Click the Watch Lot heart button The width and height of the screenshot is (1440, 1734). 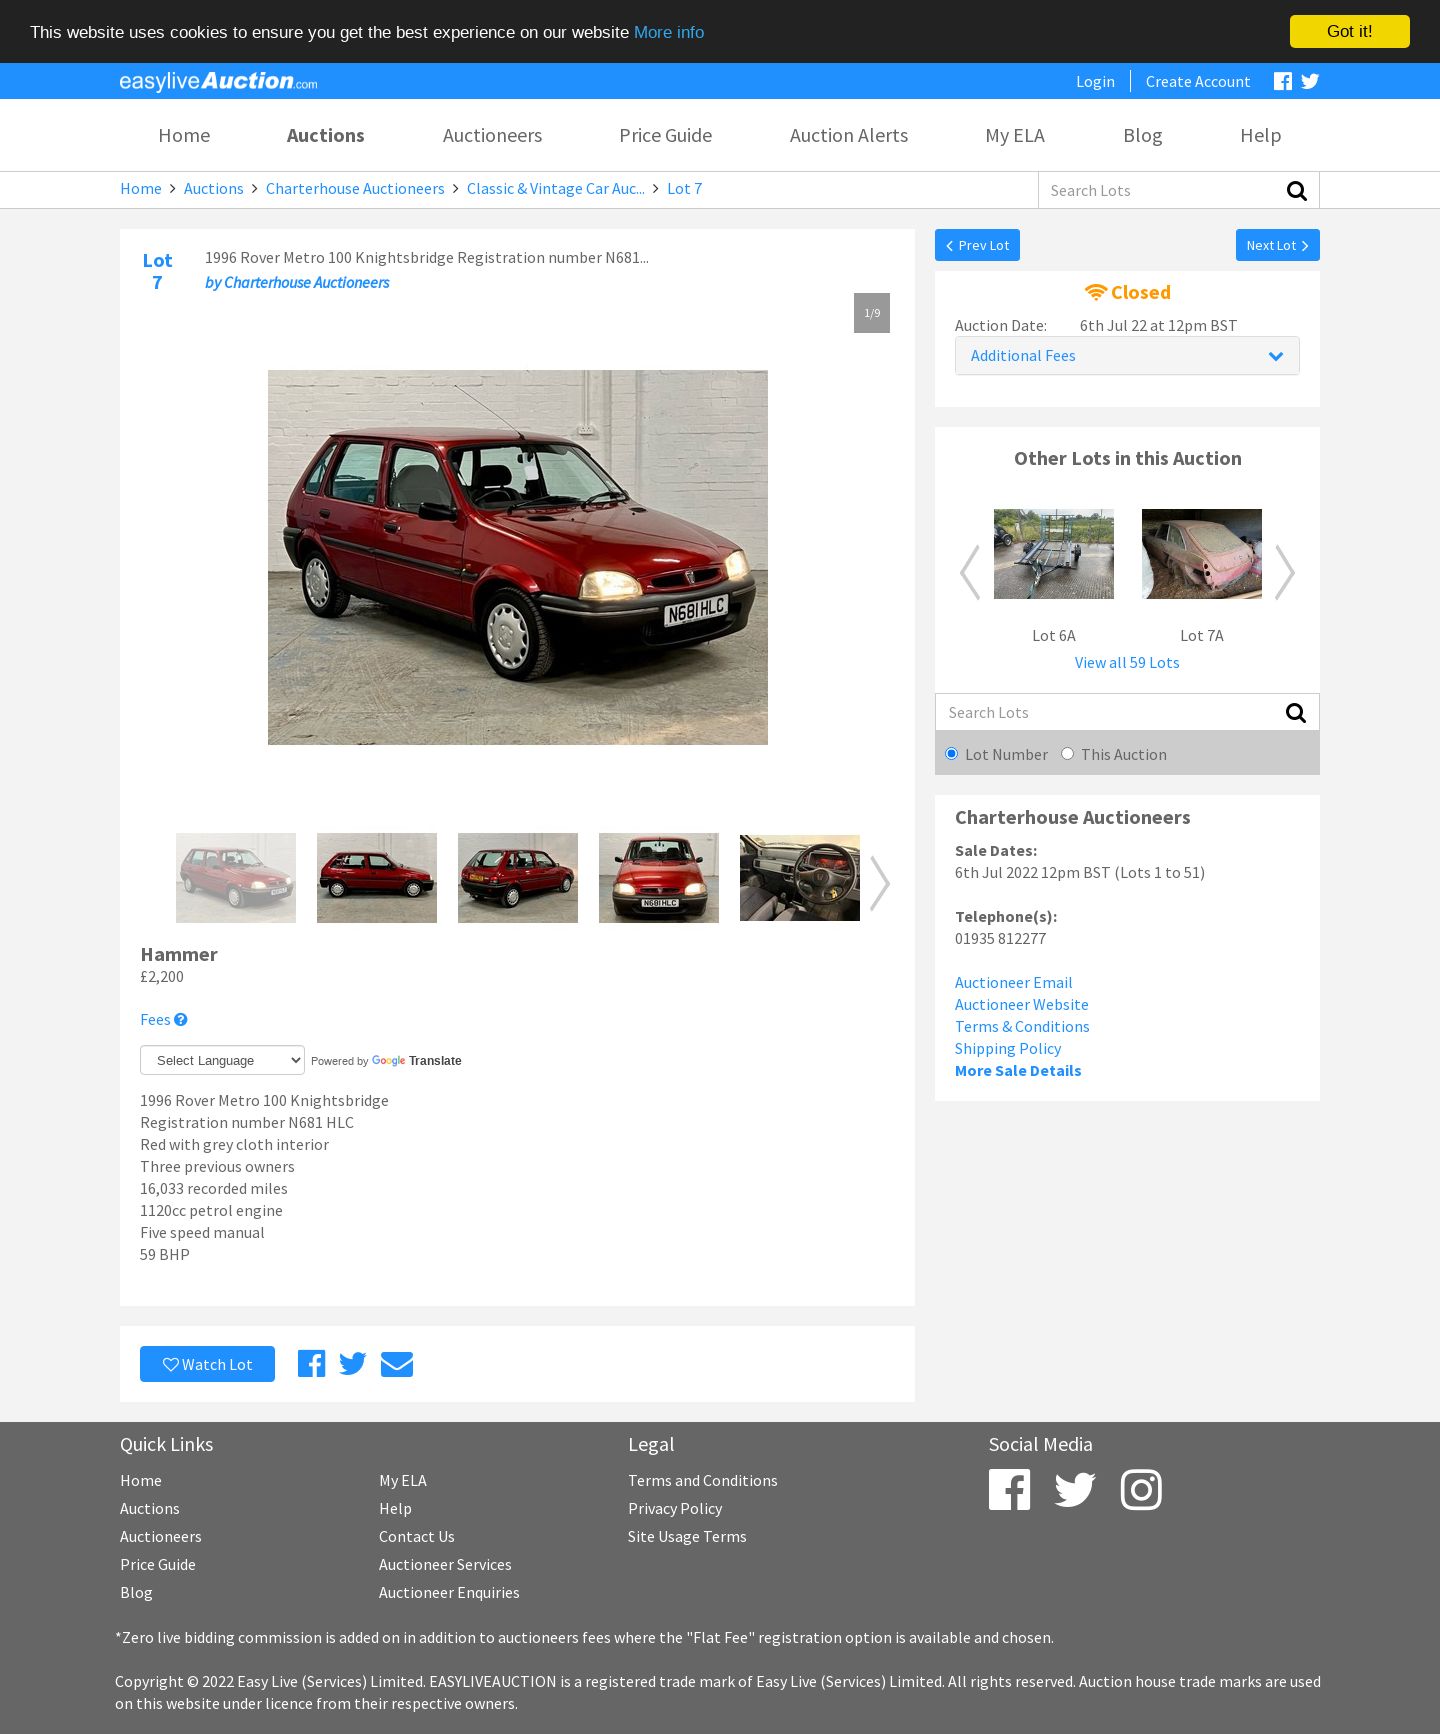tap(207, 1364)
